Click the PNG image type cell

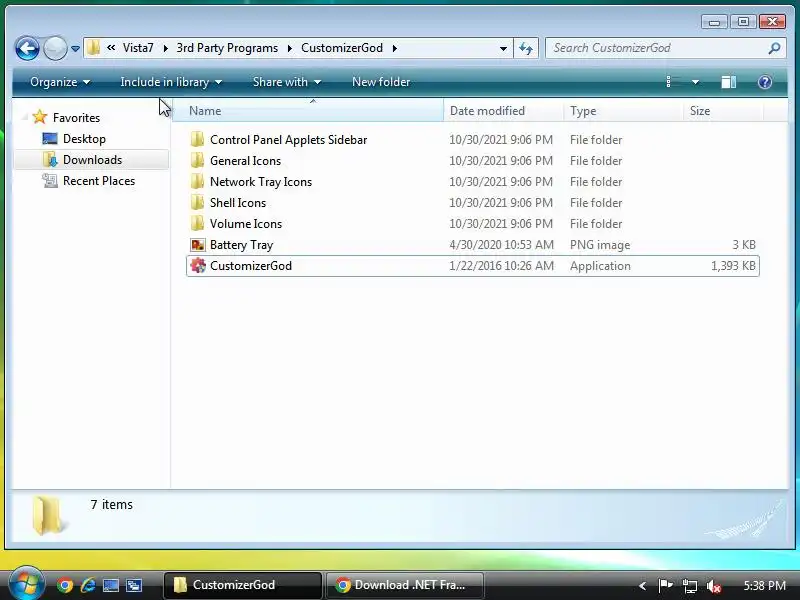pyautogui.click(x=600, y=245)
